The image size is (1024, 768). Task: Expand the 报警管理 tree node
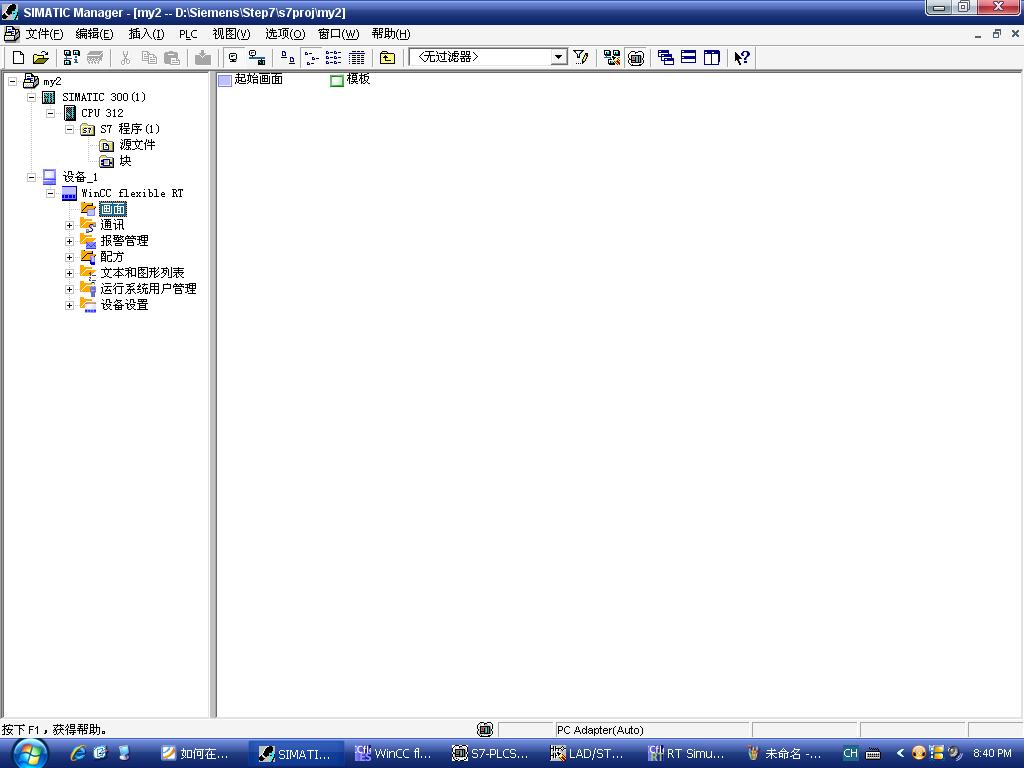70,241
